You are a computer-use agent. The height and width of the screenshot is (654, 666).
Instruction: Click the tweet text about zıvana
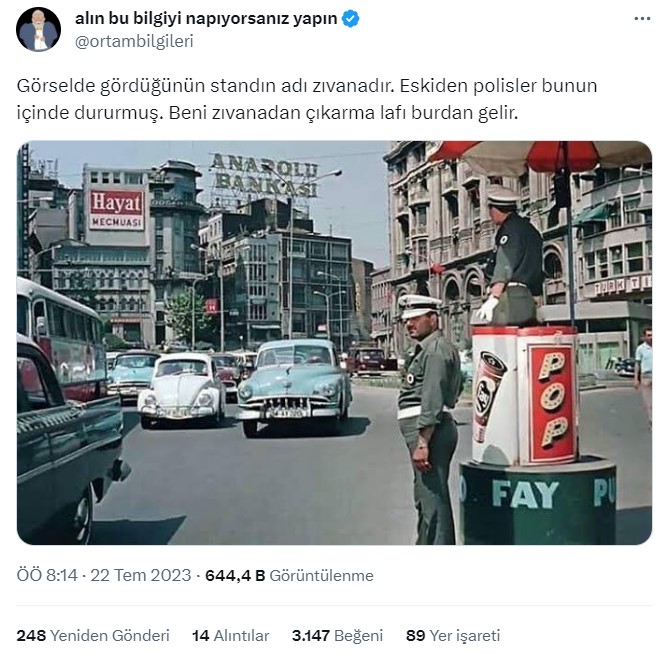pyautogui.click(x=307, y=99)
